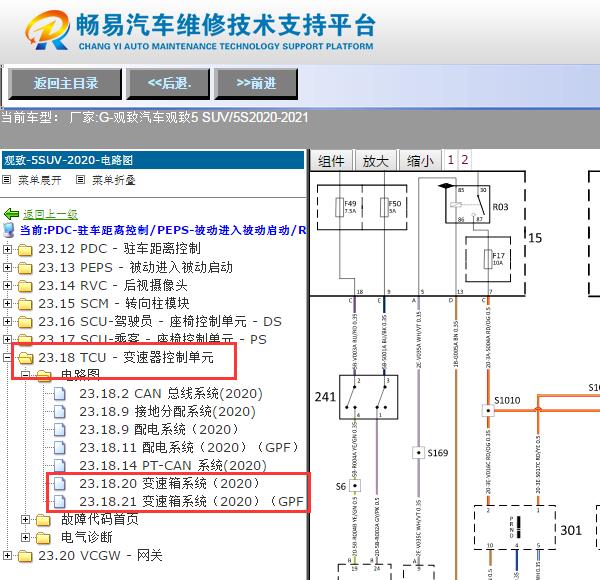Expand the 23.15 SCM node
This screenshot has height=580, width=600.
pos(7,303)
